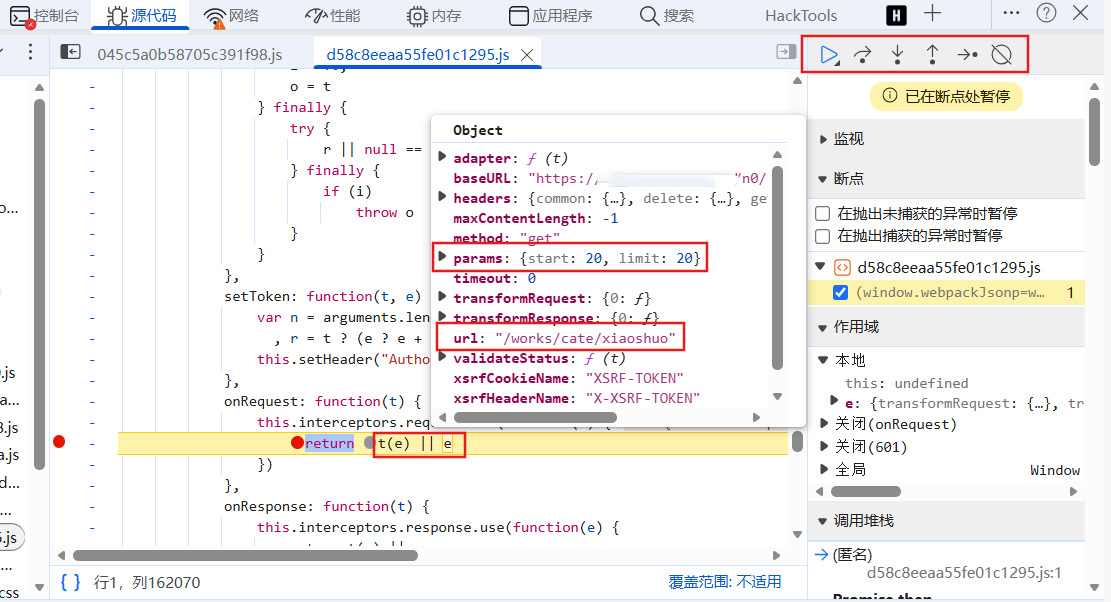Click the step over function icon
Screen dimensions: 1111x602
[x=862, y=55]
